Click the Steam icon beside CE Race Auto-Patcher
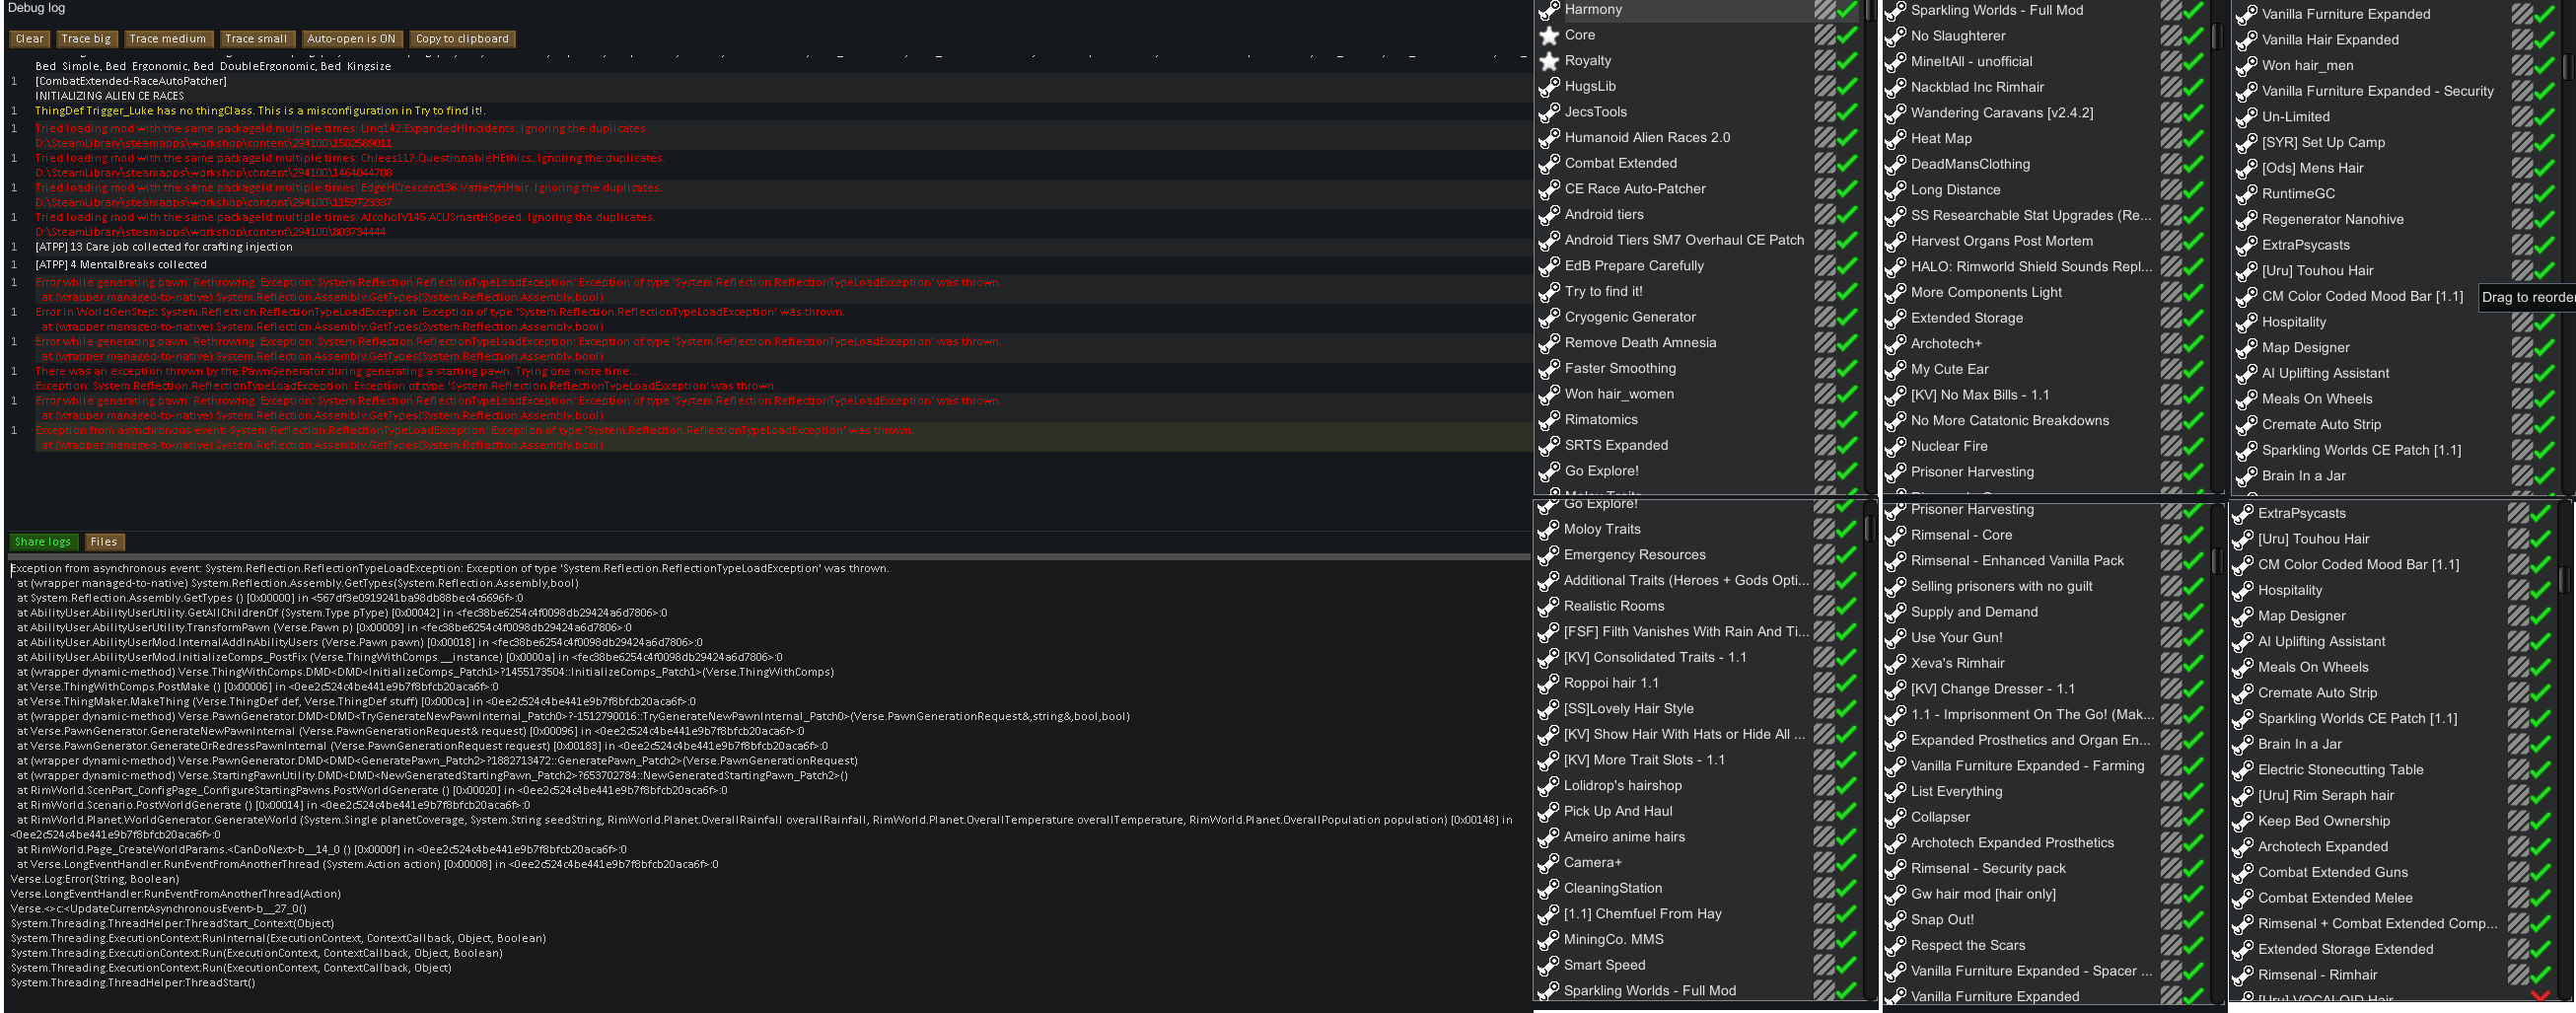Image resolution: width=2576 pixels, height=1013 pixels. pos(1549,189)
